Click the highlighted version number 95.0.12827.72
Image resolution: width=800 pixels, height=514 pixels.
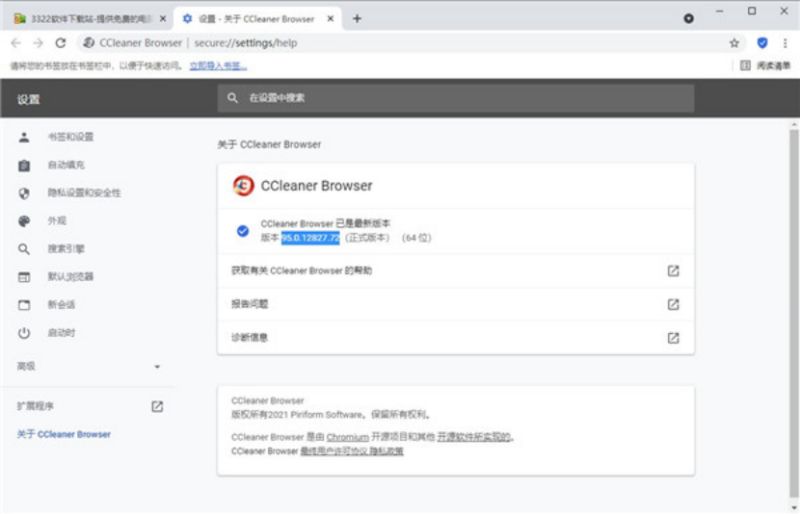point(310,238)
